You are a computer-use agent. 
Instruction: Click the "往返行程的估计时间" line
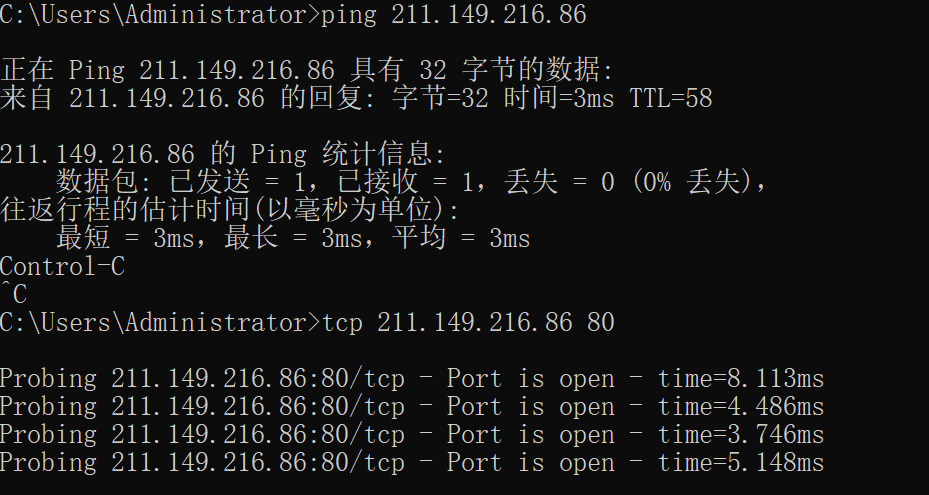pyautogui.click(x=230, y=211)
